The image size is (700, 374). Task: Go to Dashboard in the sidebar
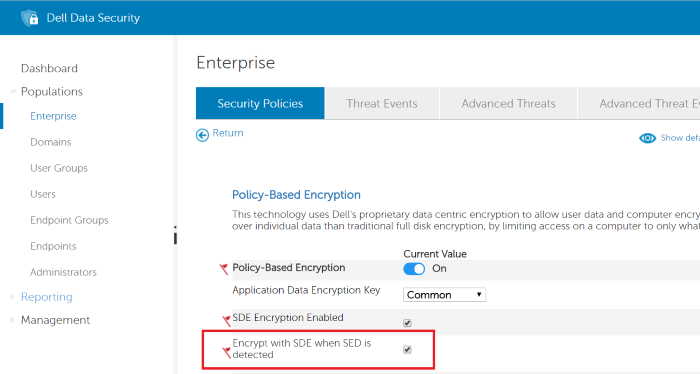pos(49,68)
